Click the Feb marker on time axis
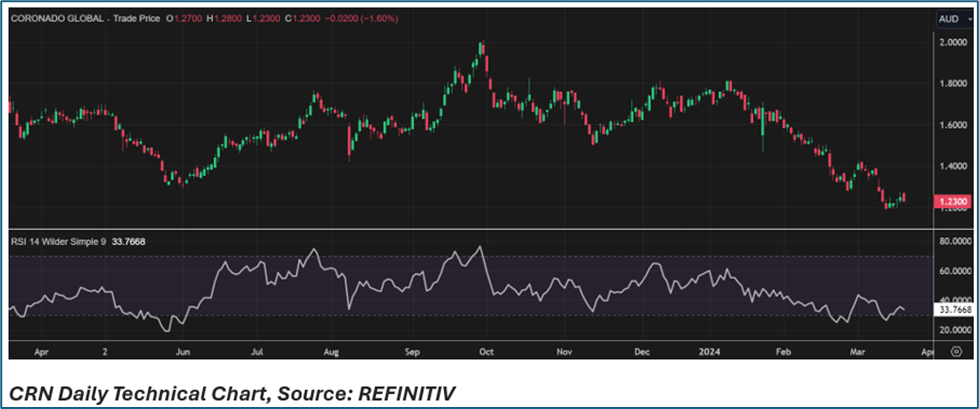Image resolution: width=979 pixels, height=409 pixels. [x=784, y=352]
